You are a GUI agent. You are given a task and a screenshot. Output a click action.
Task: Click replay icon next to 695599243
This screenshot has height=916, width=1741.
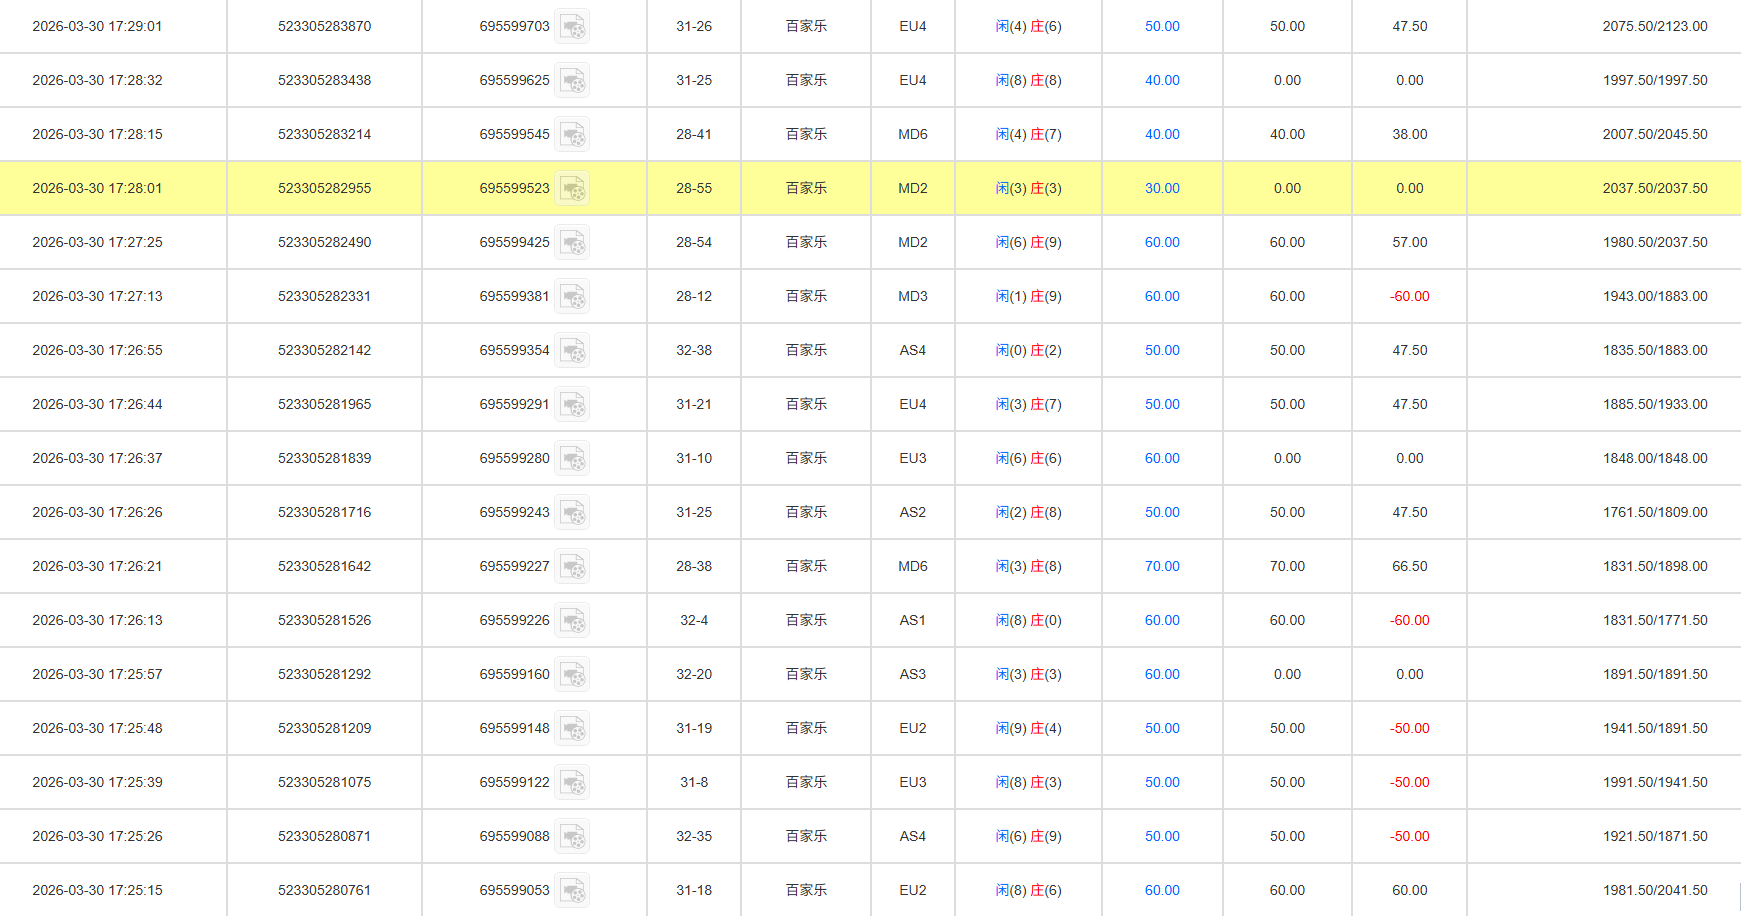point(572,512)
